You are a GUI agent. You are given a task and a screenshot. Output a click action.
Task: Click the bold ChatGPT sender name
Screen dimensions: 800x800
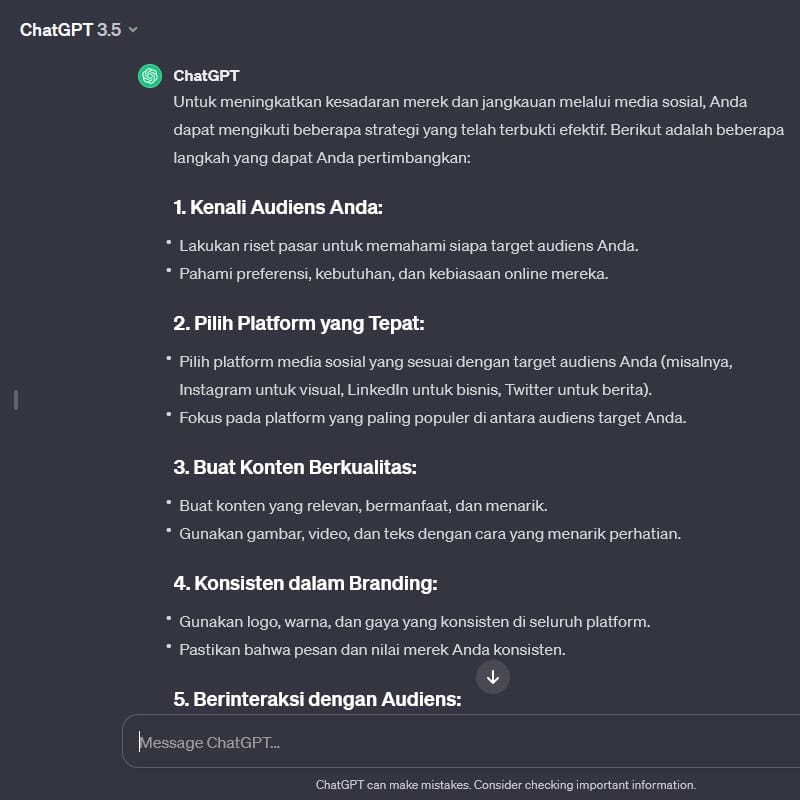206,75
